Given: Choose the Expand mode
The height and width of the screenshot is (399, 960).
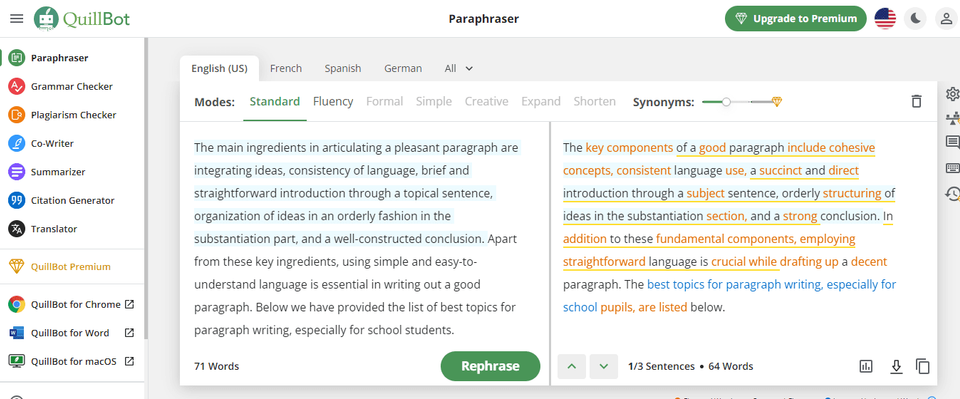Looking at the screenshot, I should pyautogui.click(x=541, y=102).
